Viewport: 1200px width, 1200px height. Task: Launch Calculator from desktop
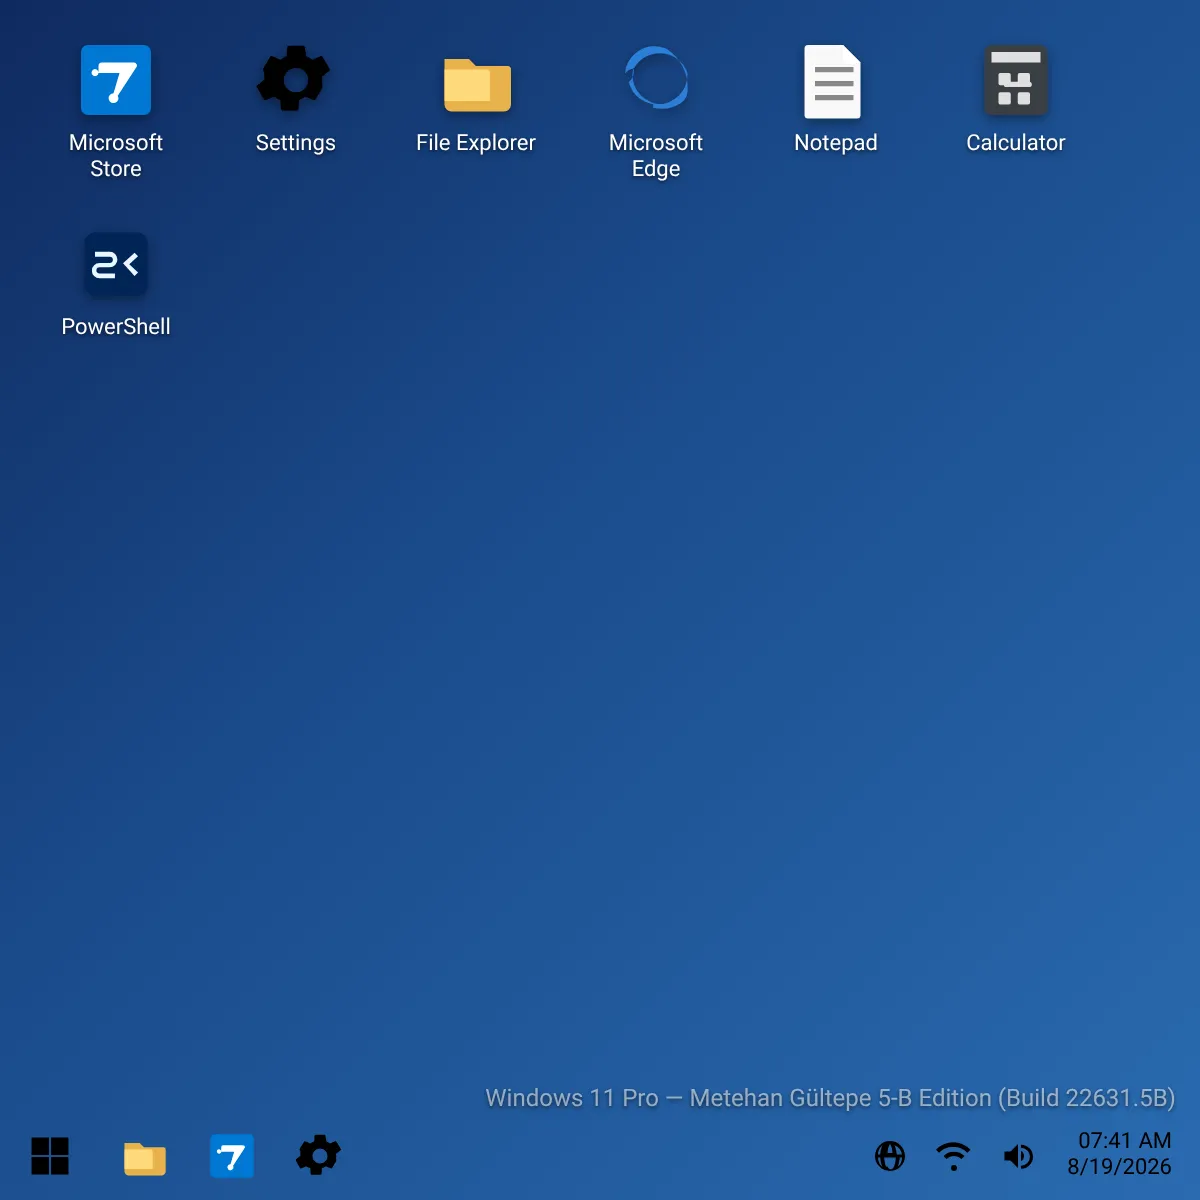pos(1016,80)
